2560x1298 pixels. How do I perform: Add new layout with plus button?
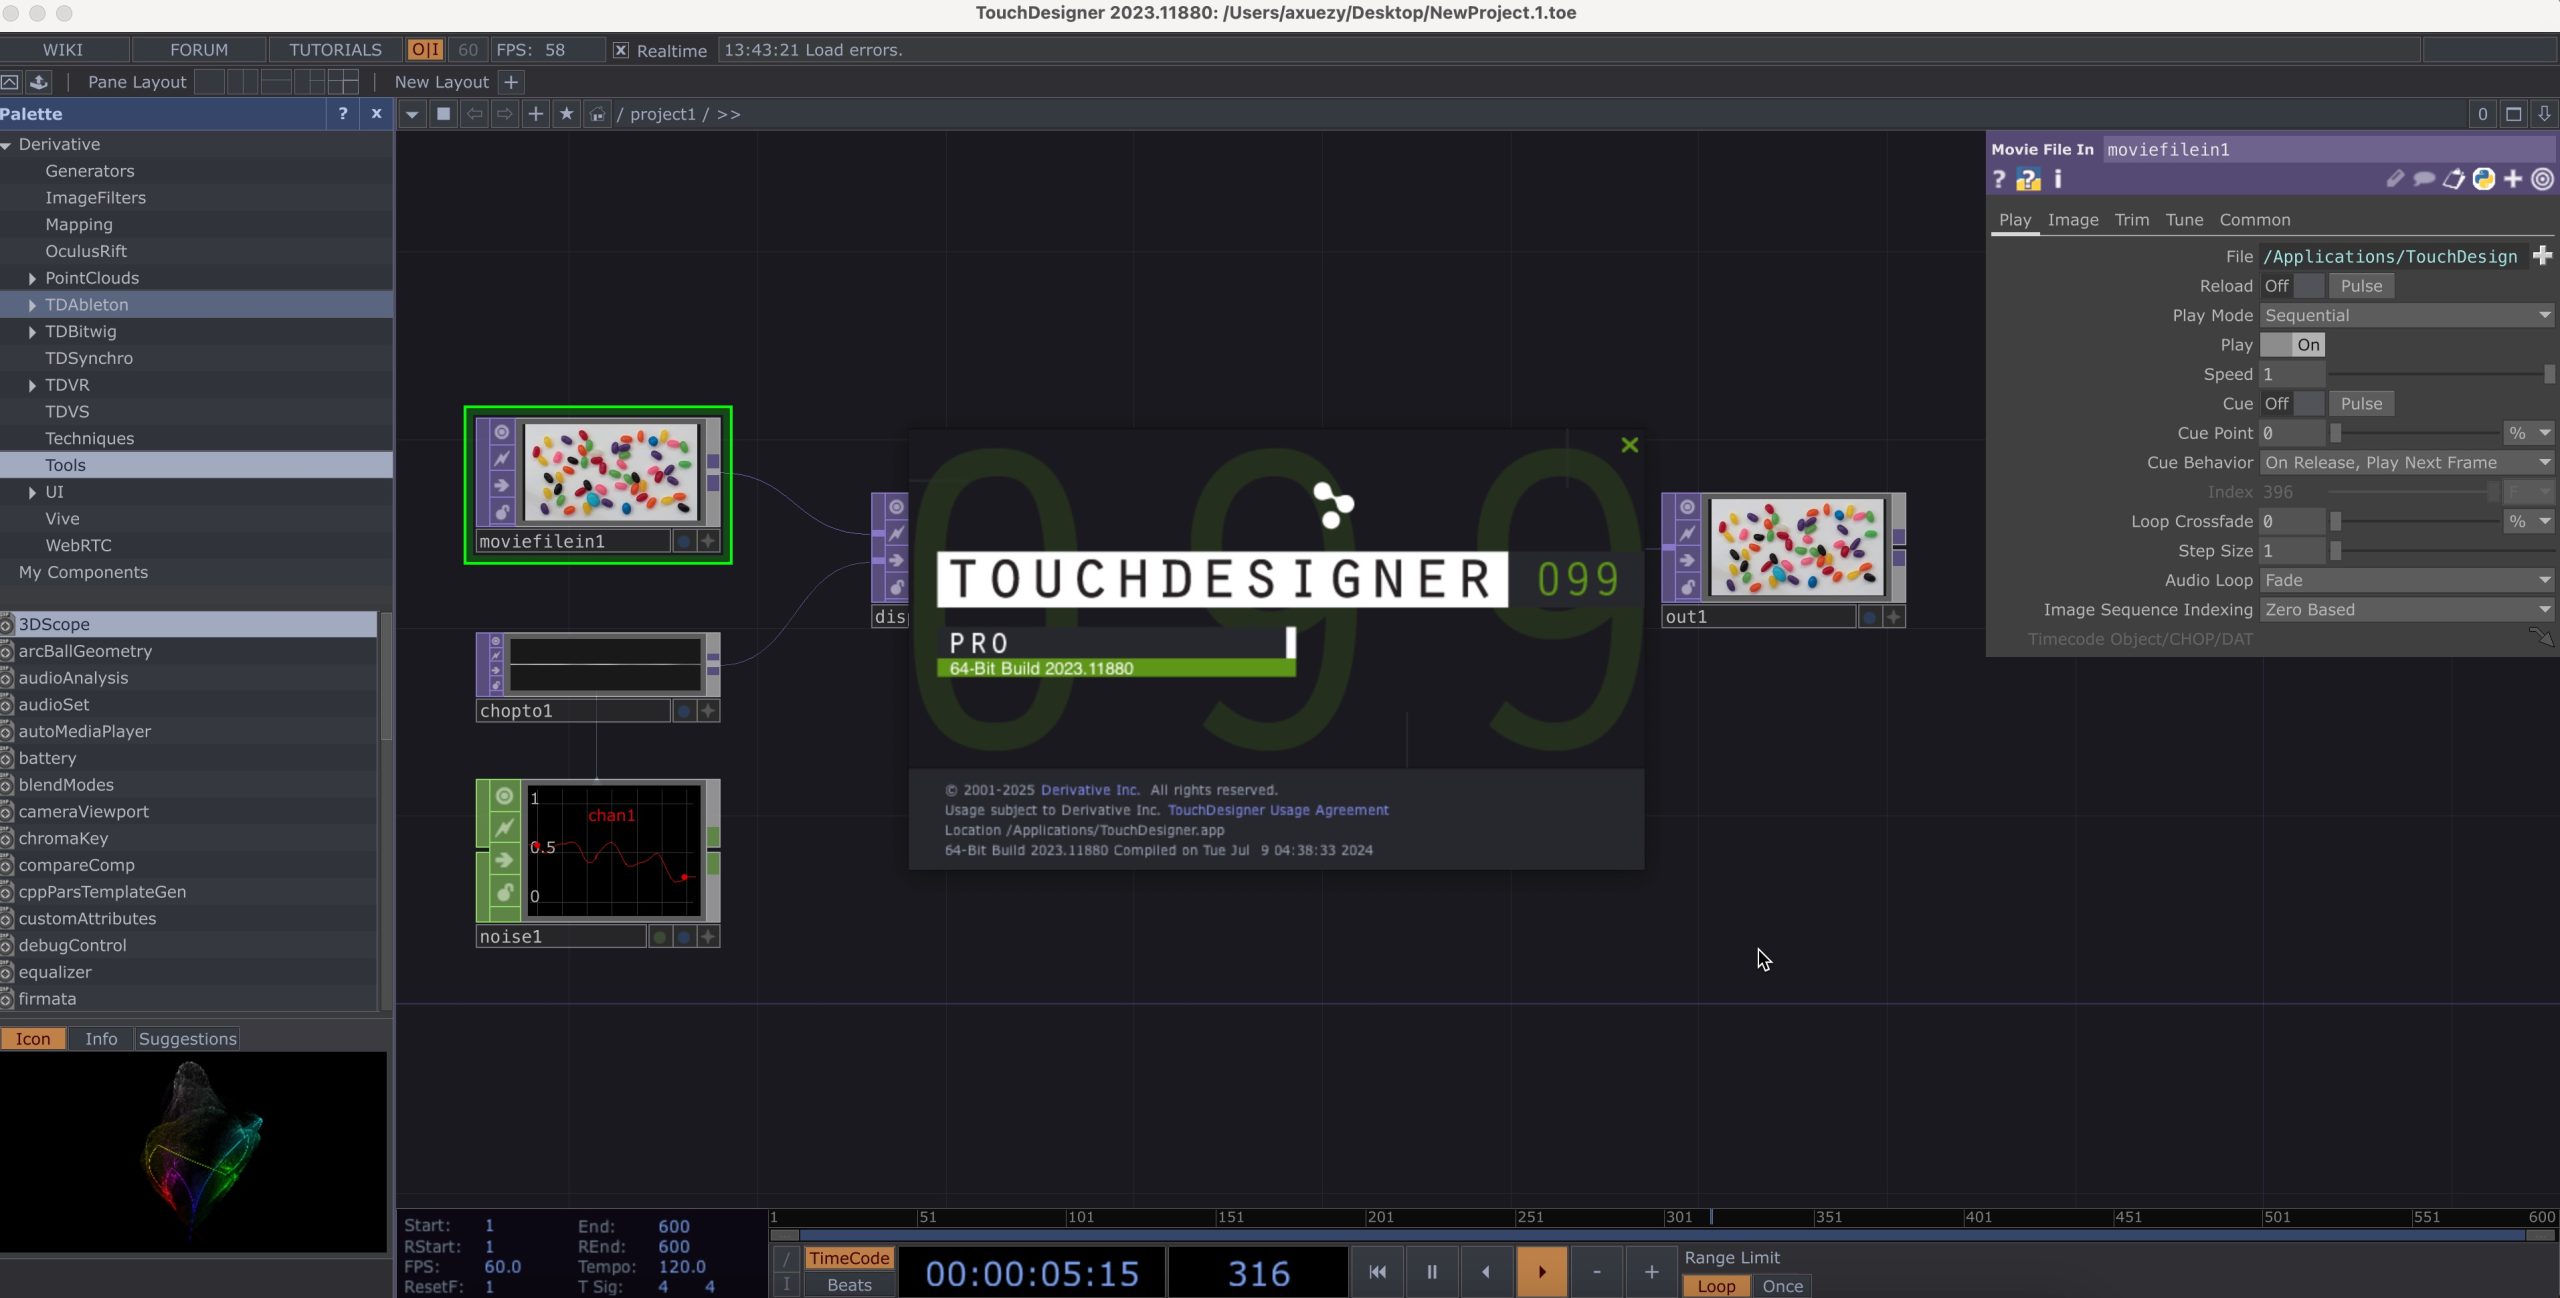point(511,82)
